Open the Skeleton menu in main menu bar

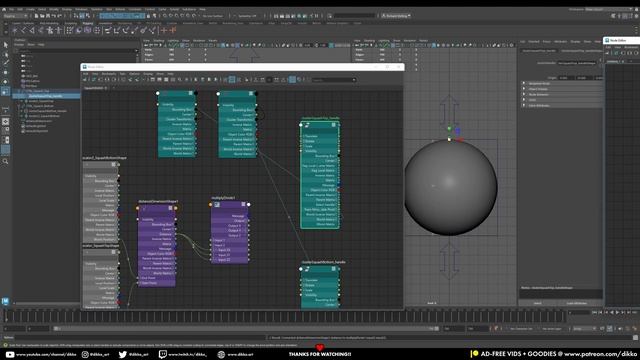pyautogui.click(x=97, y=9)
